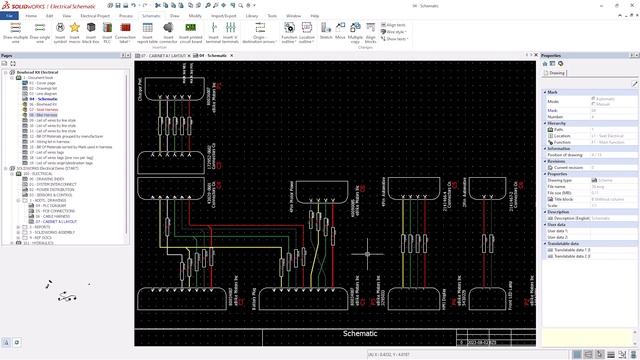
Task: Open the Connection label dropdown
Action: point(125,39)
